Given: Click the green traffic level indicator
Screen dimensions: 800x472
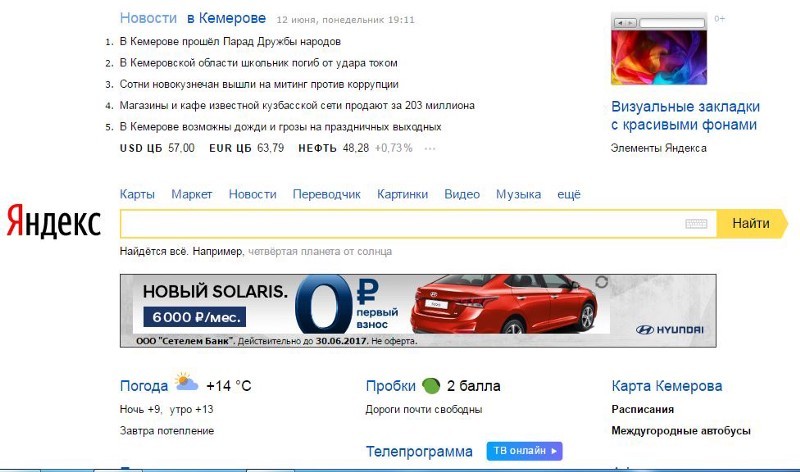Looking at the screenshot, I should (x=431, y=385).
